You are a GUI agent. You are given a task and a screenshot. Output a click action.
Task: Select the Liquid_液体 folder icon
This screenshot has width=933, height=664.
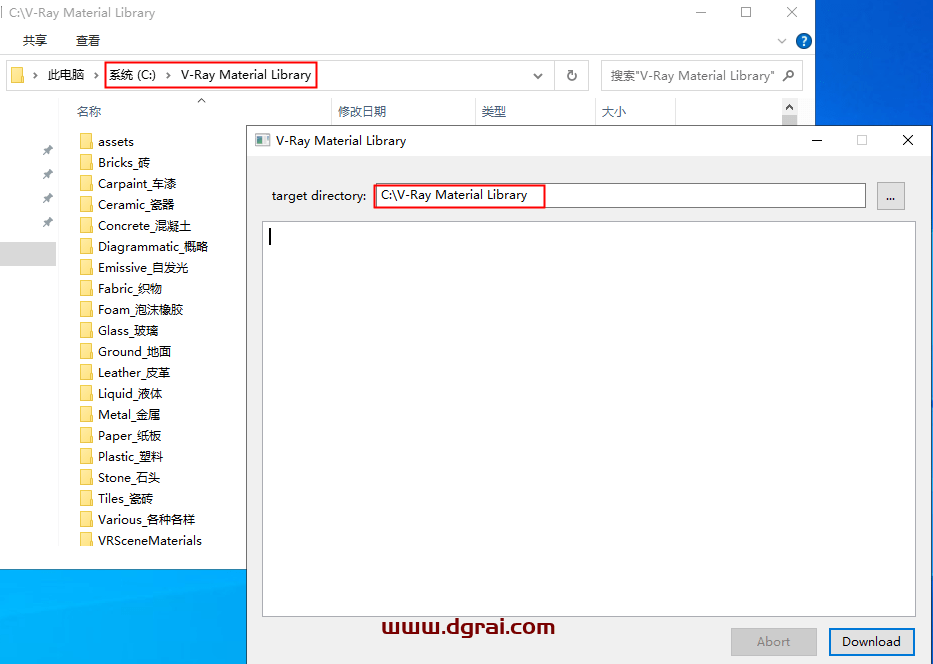click(x=86, y=393)
